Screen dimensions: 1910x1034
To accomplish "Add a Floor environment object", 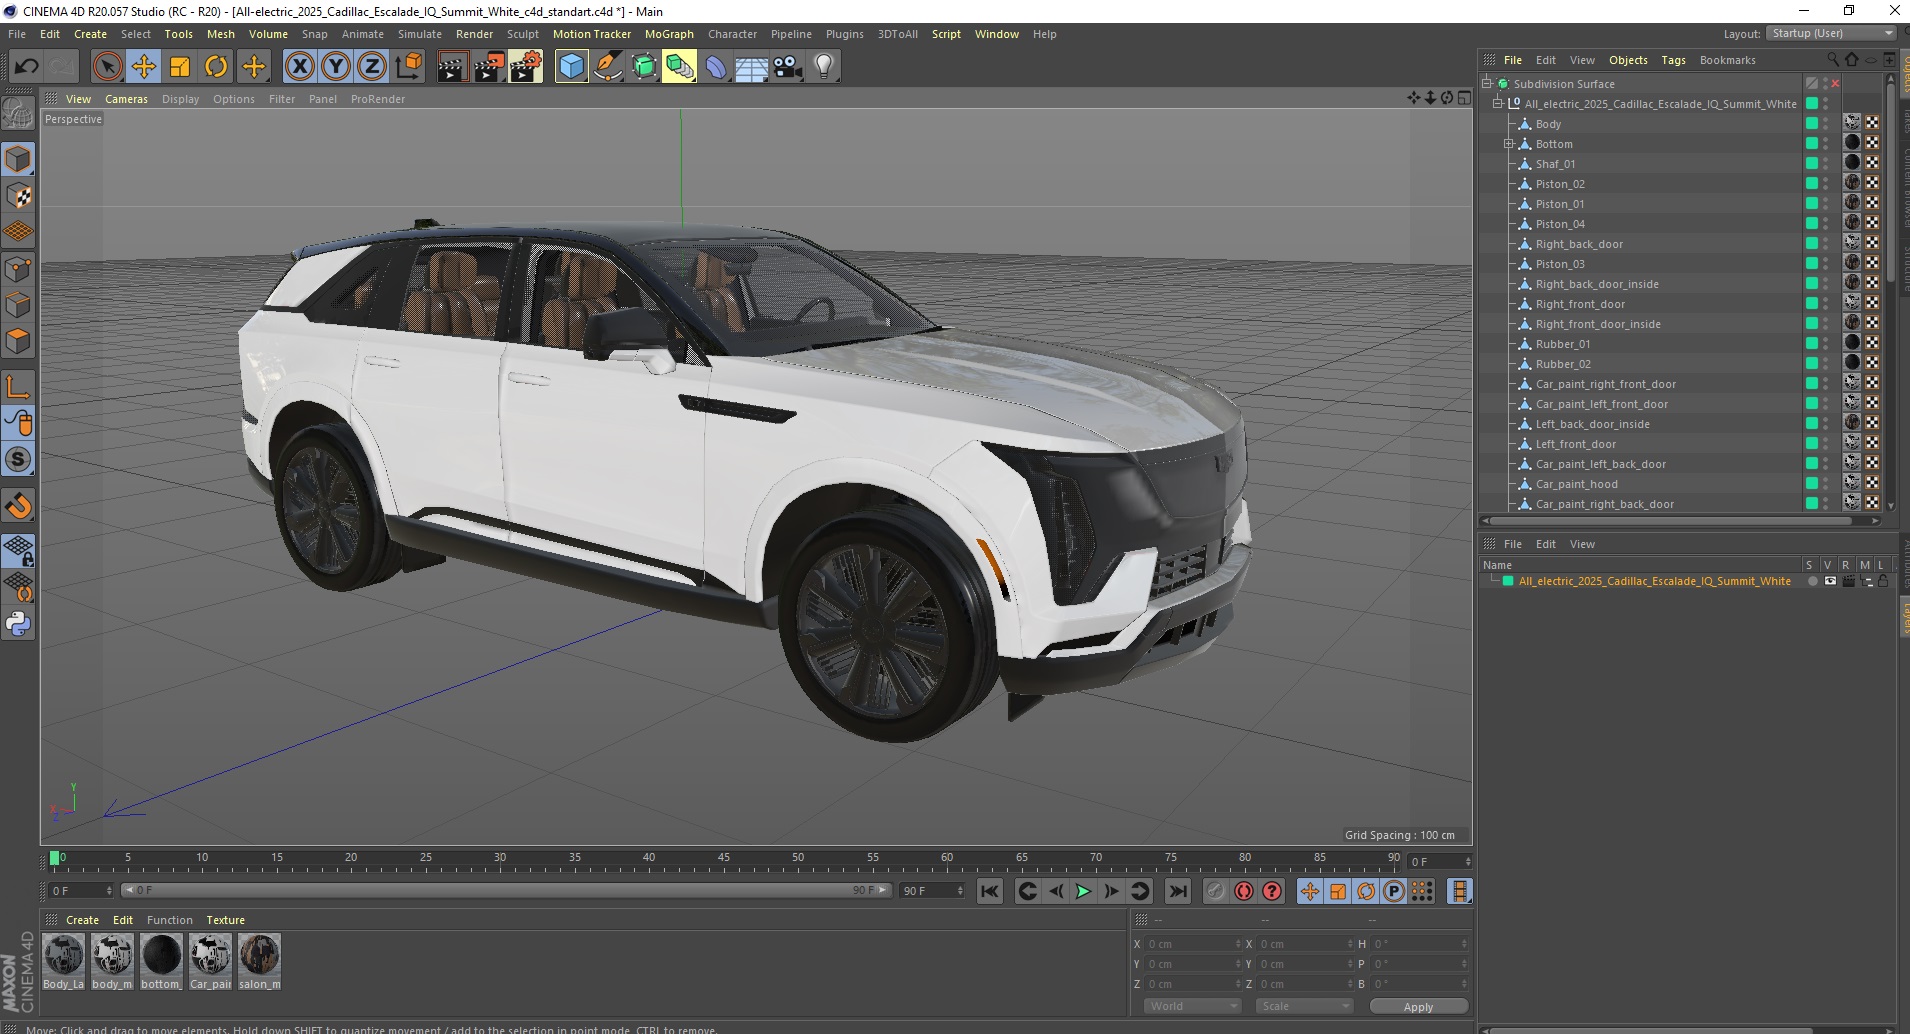I will (752, 67).
